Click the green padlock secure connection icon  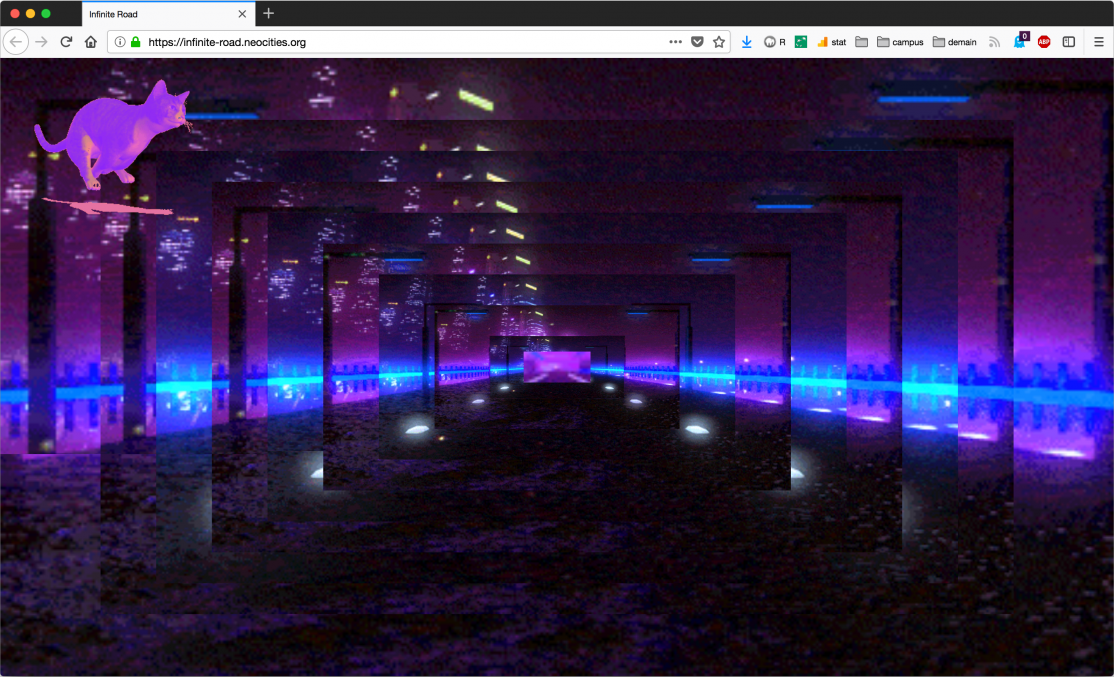point(136,42)
